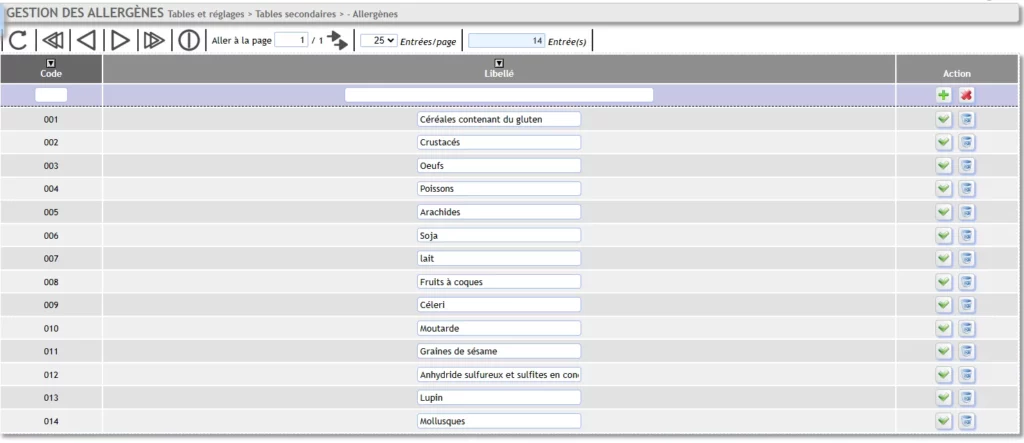This screenshot has height=443, width=1024.
Task: Click the empty new Code input field
Action: point(51,95)
